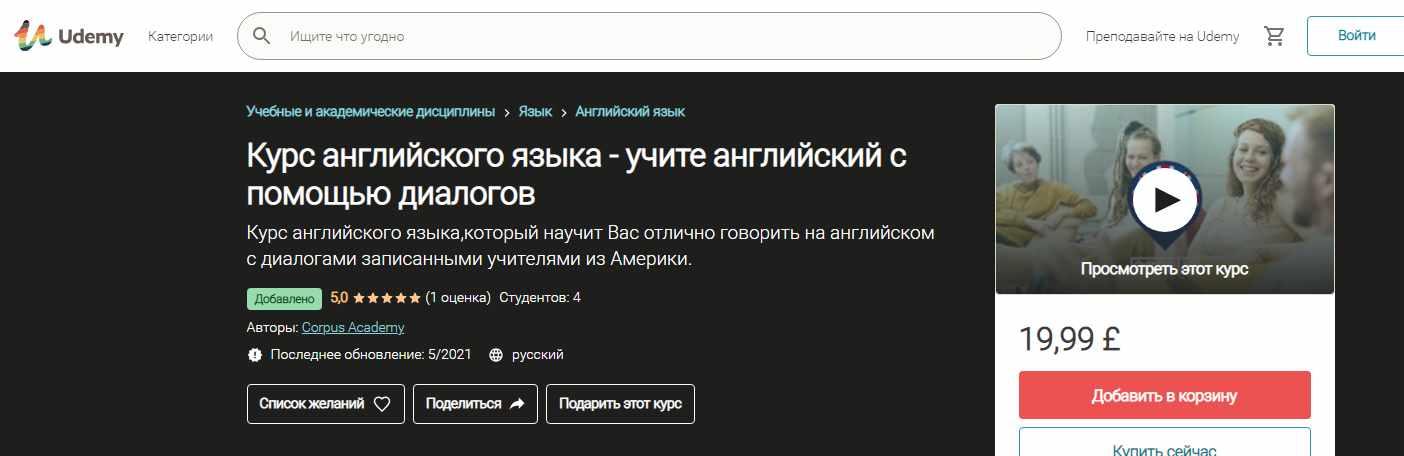The image size is (1404, 456).
Task: Click the last update badge icon
Action: click(254, 355)
